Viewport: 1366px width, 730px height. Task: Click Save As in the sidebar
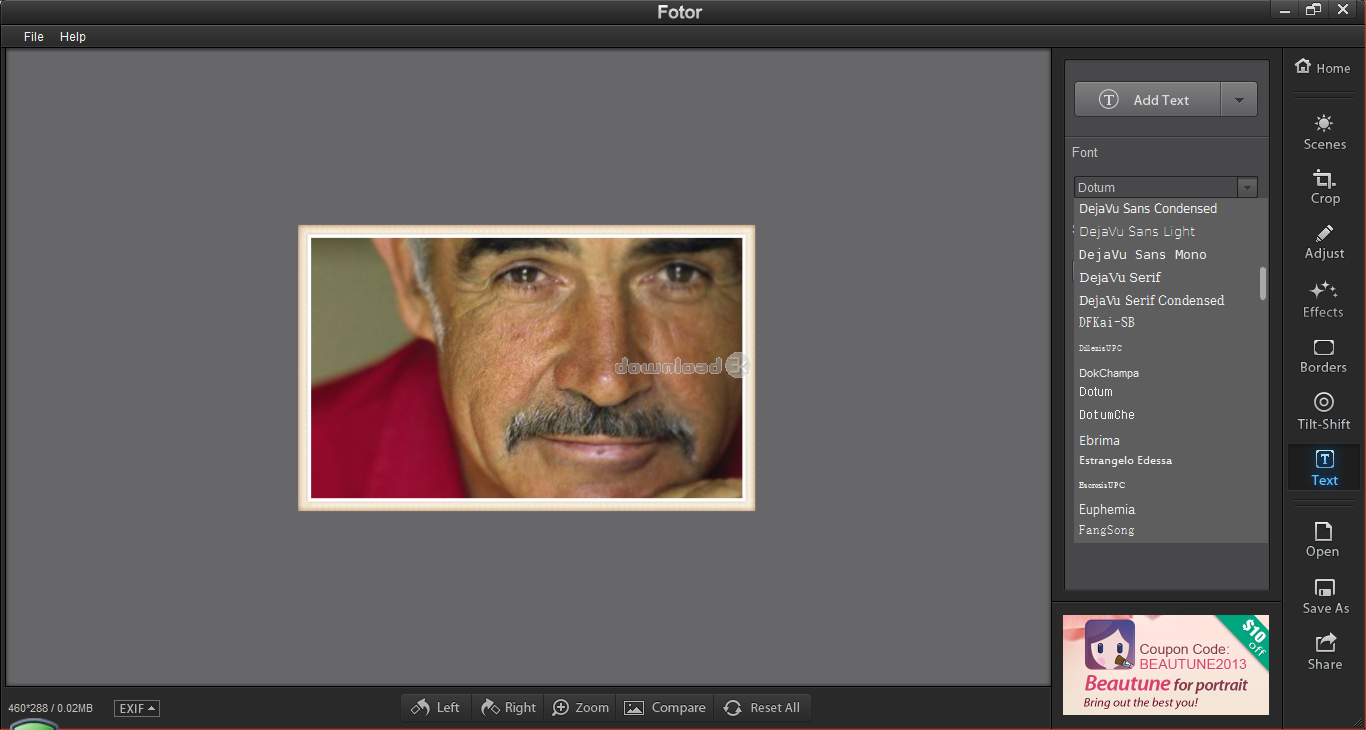coord(1325,595)
